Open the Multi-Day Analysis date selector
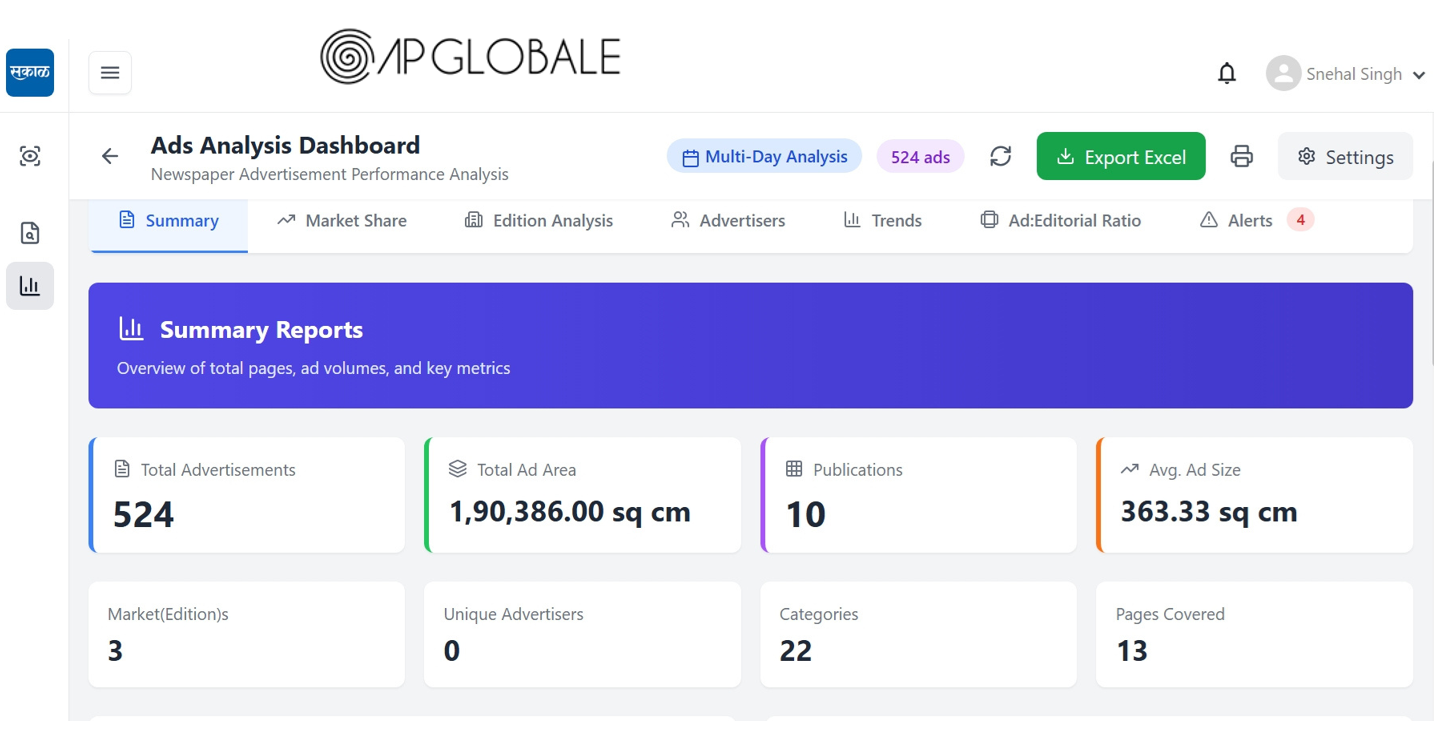Image resolution: width=1434 pixels, height=738 pixels. coord(764,157)
